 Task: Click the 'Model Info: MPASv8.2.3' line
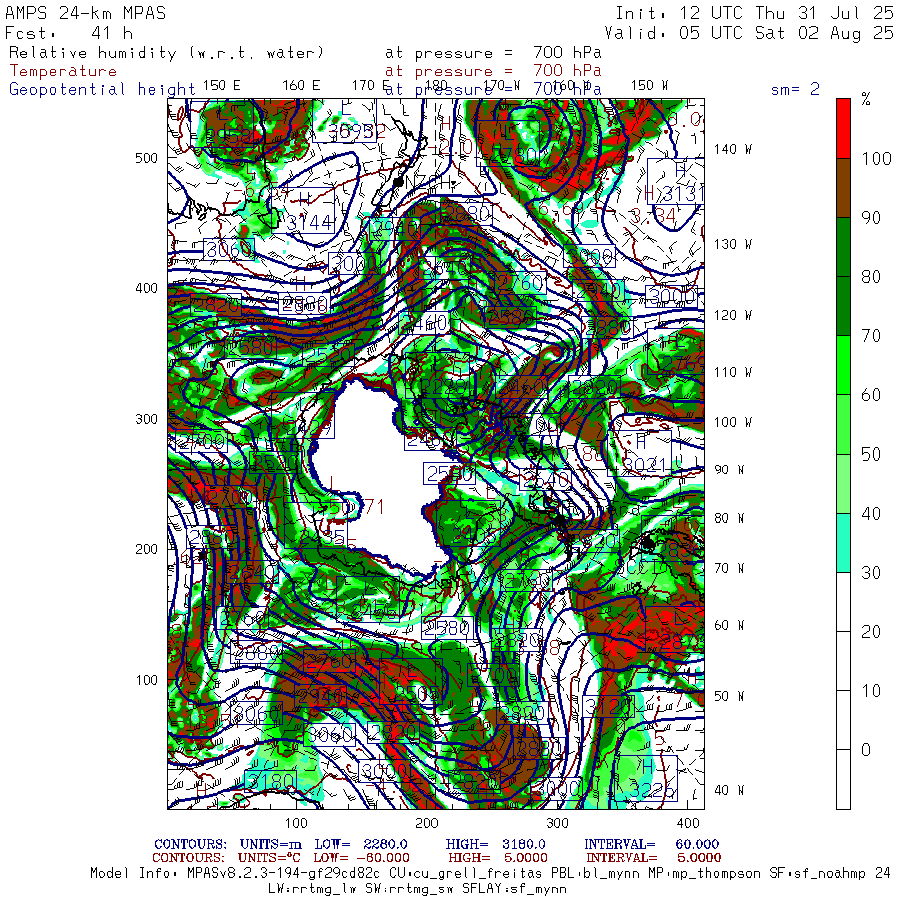[491, 874]
